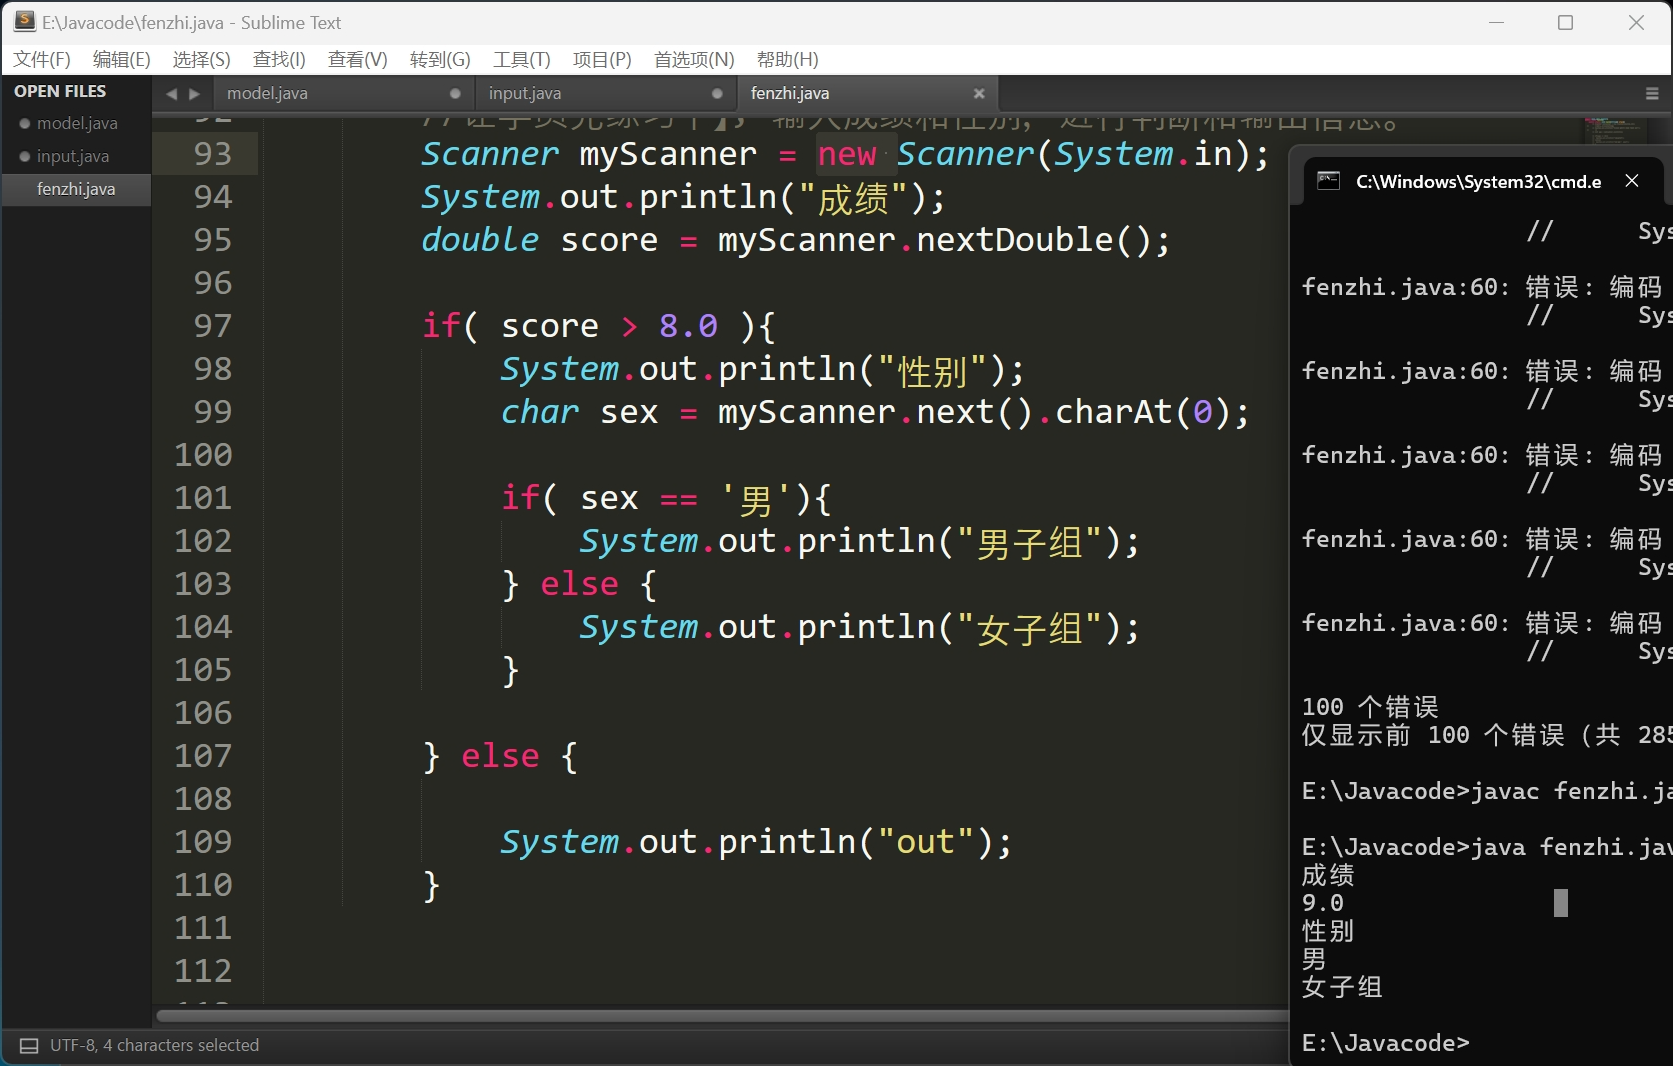Viewport: 1673px width, 1066px height.
Task: Switch to the input.java tab
Action: pyautogui.click(x=525, y=93)
